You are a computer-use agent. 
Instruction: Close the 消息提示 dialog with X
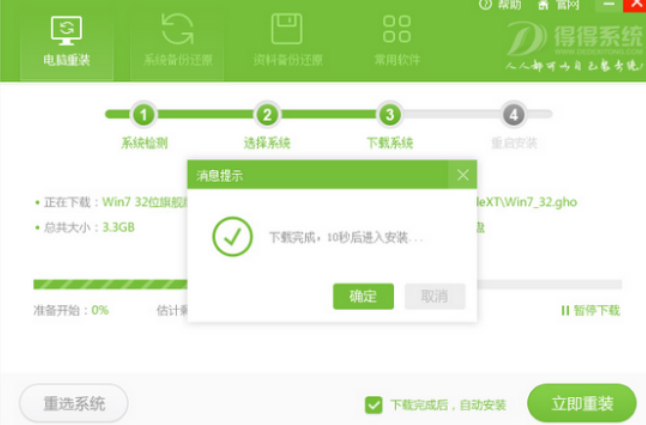tap(461, 175)
